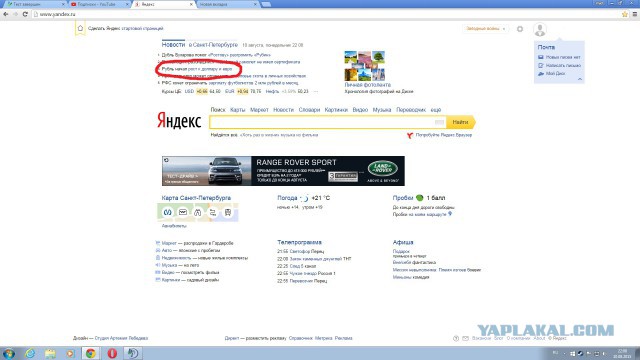
Task: Click the weather moon icon
Action: (x=304, y=198)
